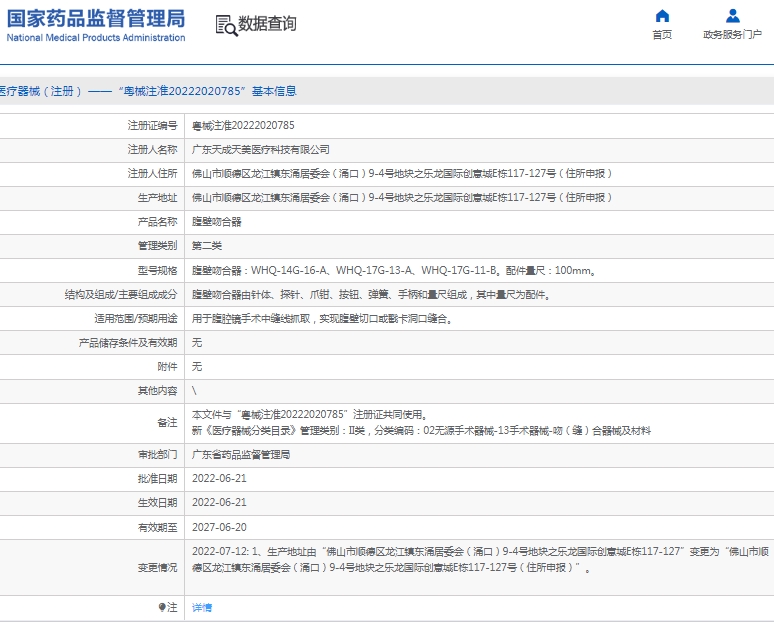Click the 生产地址 row label
Image resolution: width=774 pixels, height=622 pixels.
[x=157, y=197]
